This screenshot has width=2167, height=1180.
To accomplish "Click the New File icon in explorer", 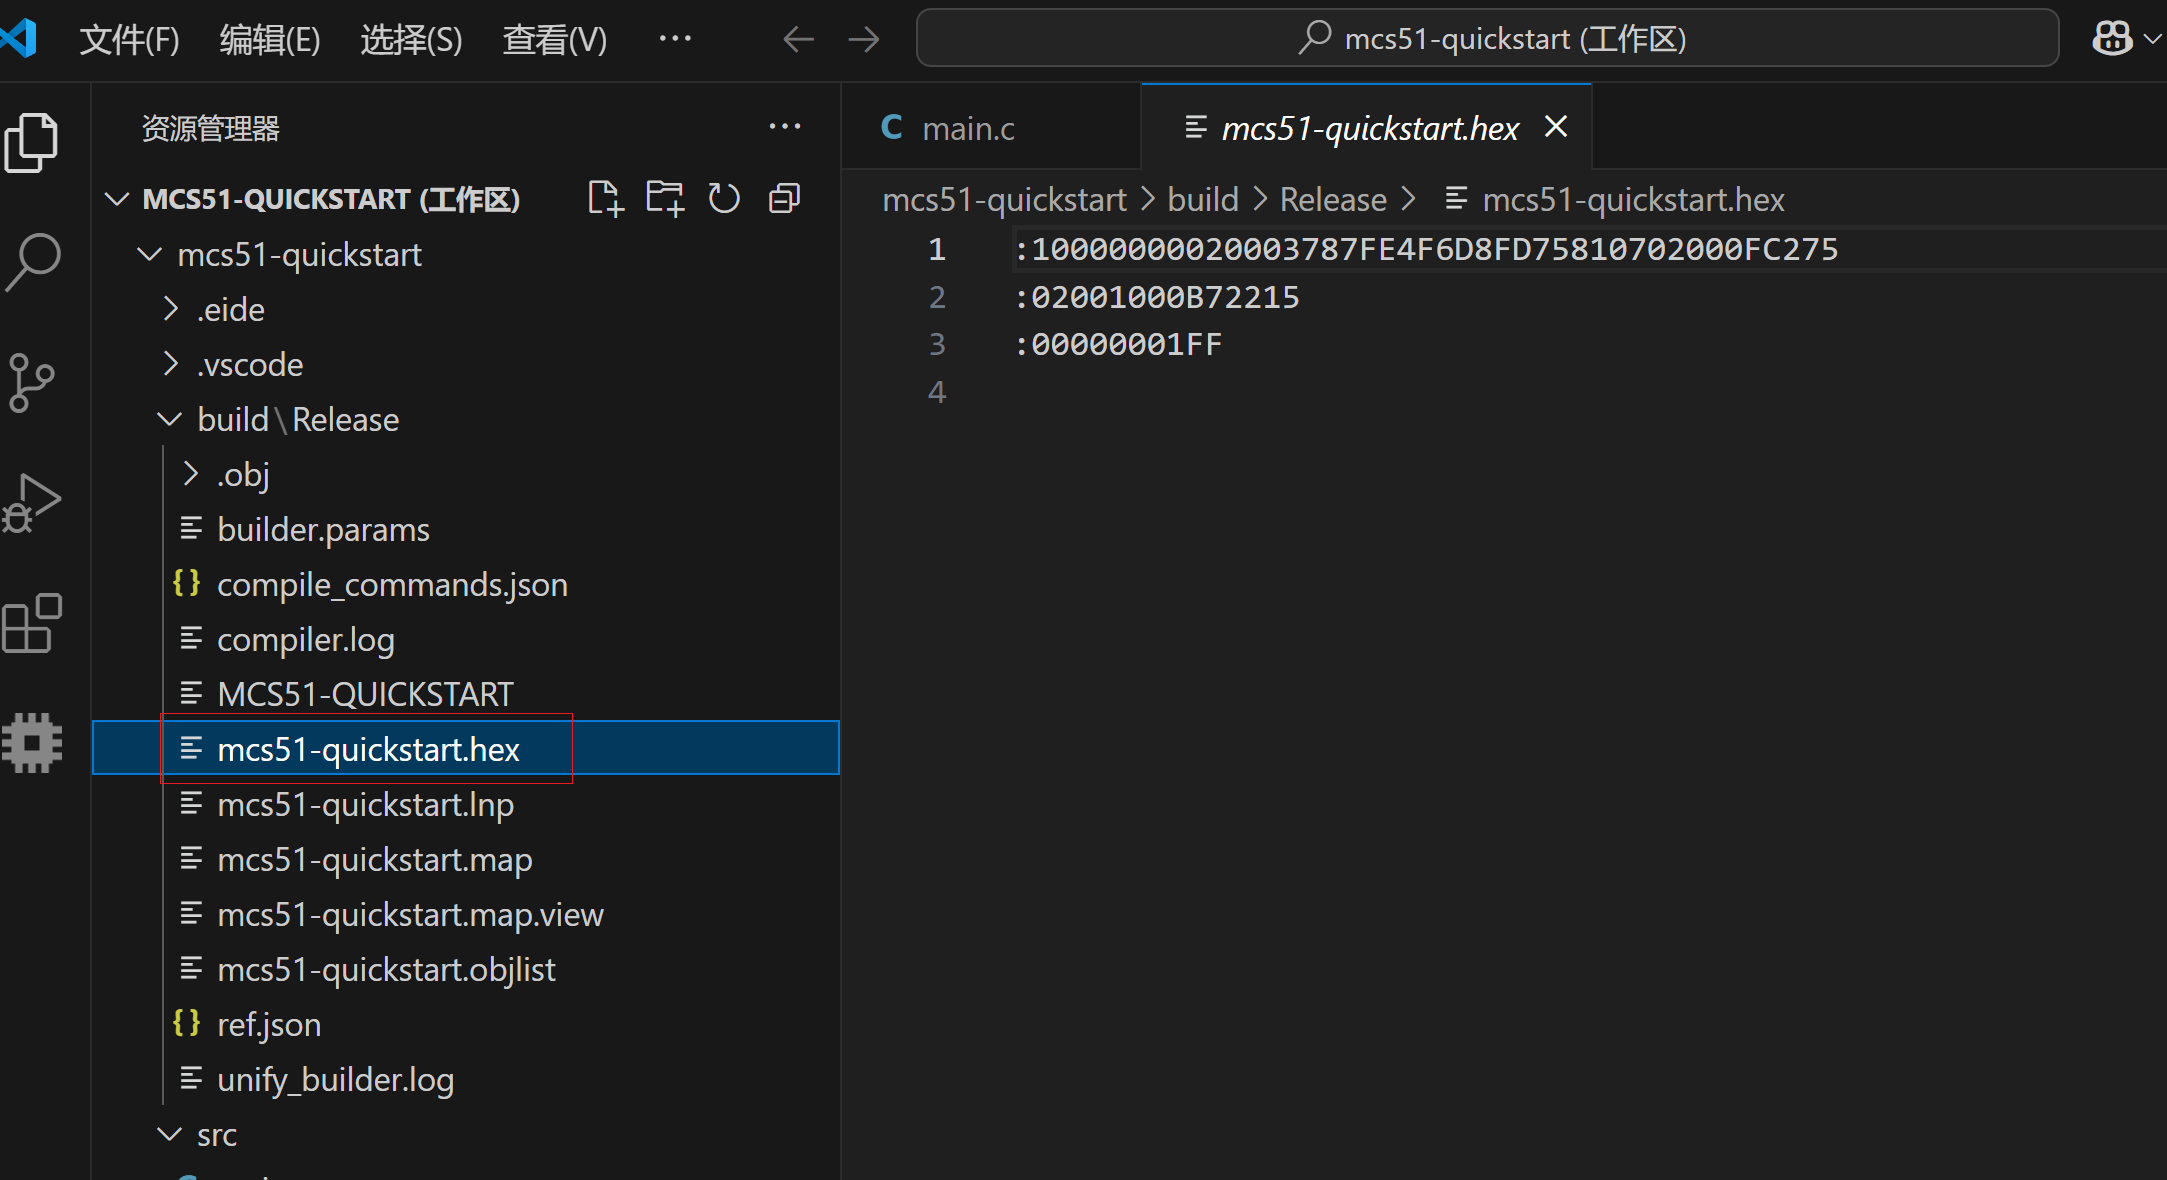I will tap(605, 198).
